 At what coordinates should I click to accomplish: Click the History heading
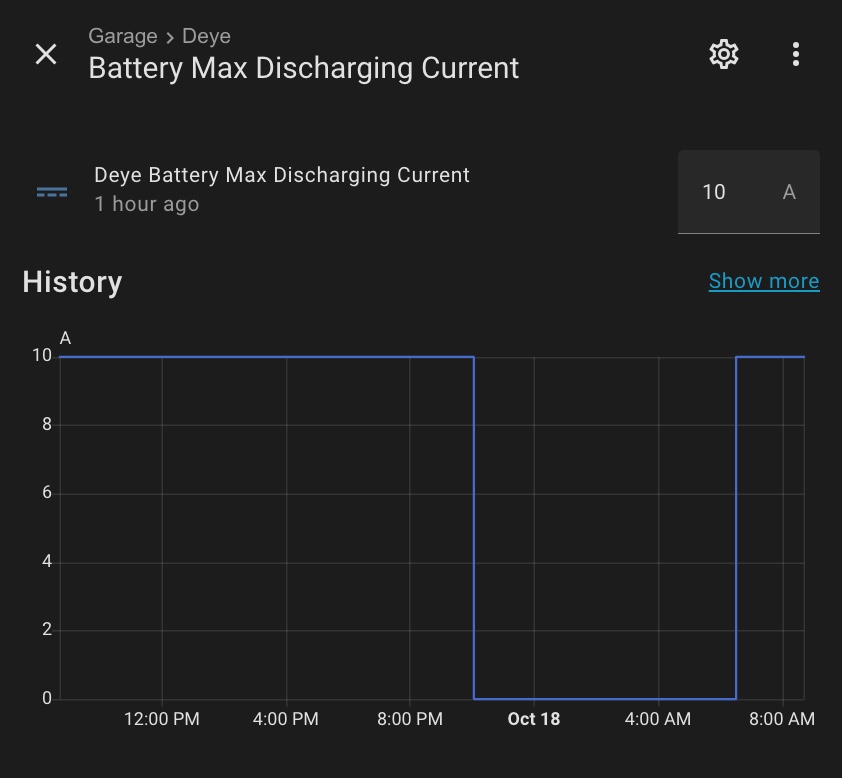pyautogui.click(x=72, y=282)
